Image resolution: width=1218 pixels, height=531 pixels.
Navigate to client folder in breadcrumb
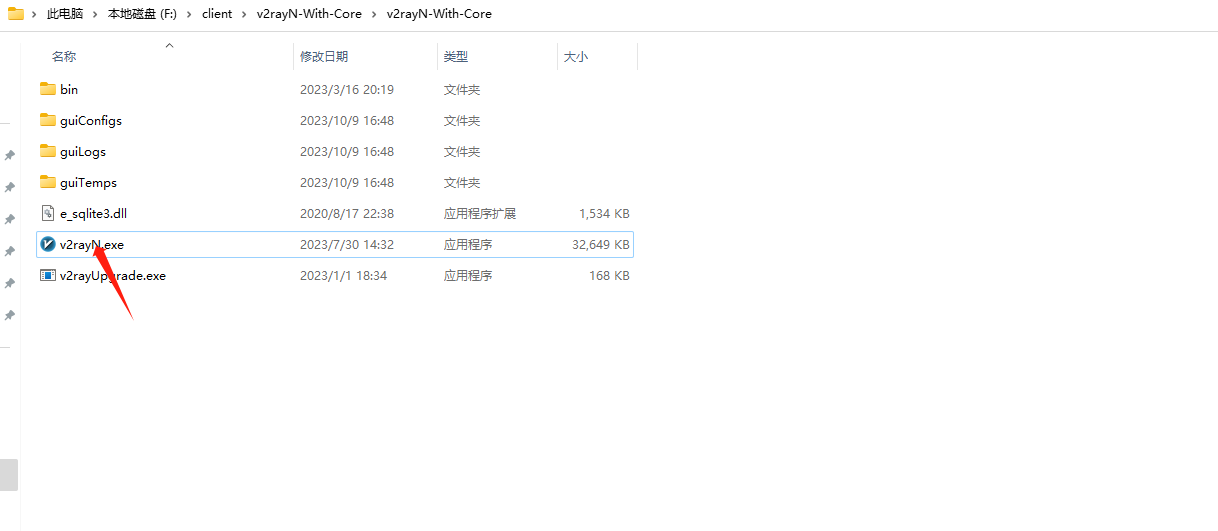(217, 14)
